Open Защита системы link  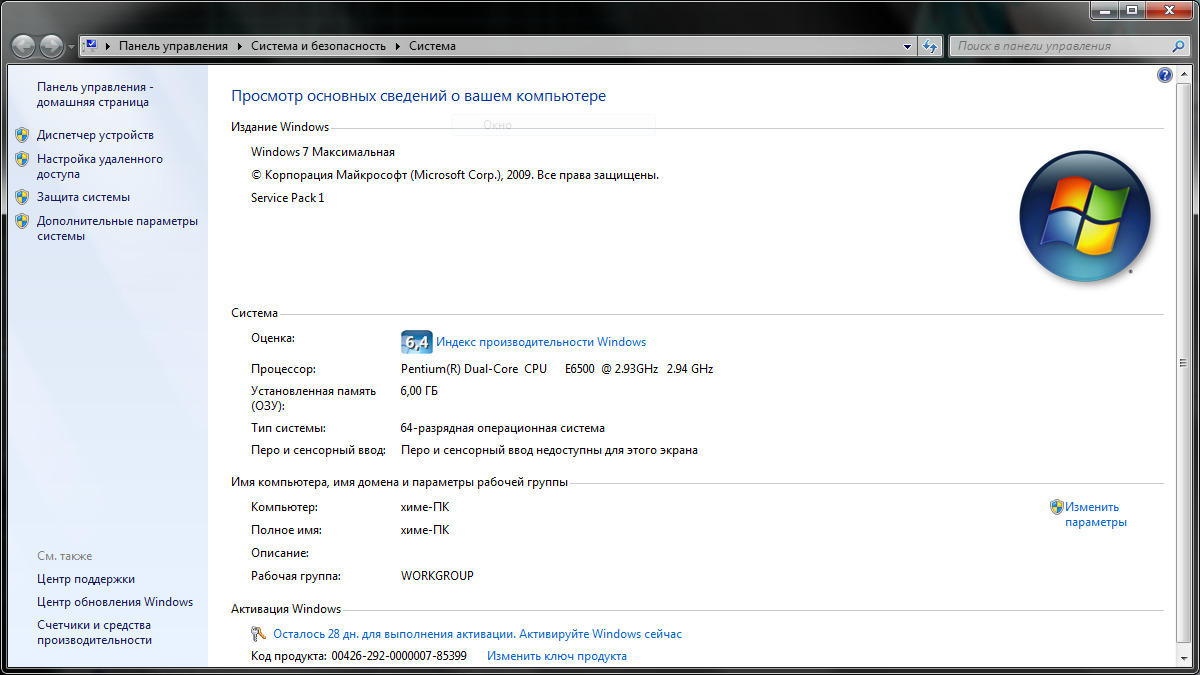coord(83,197)
